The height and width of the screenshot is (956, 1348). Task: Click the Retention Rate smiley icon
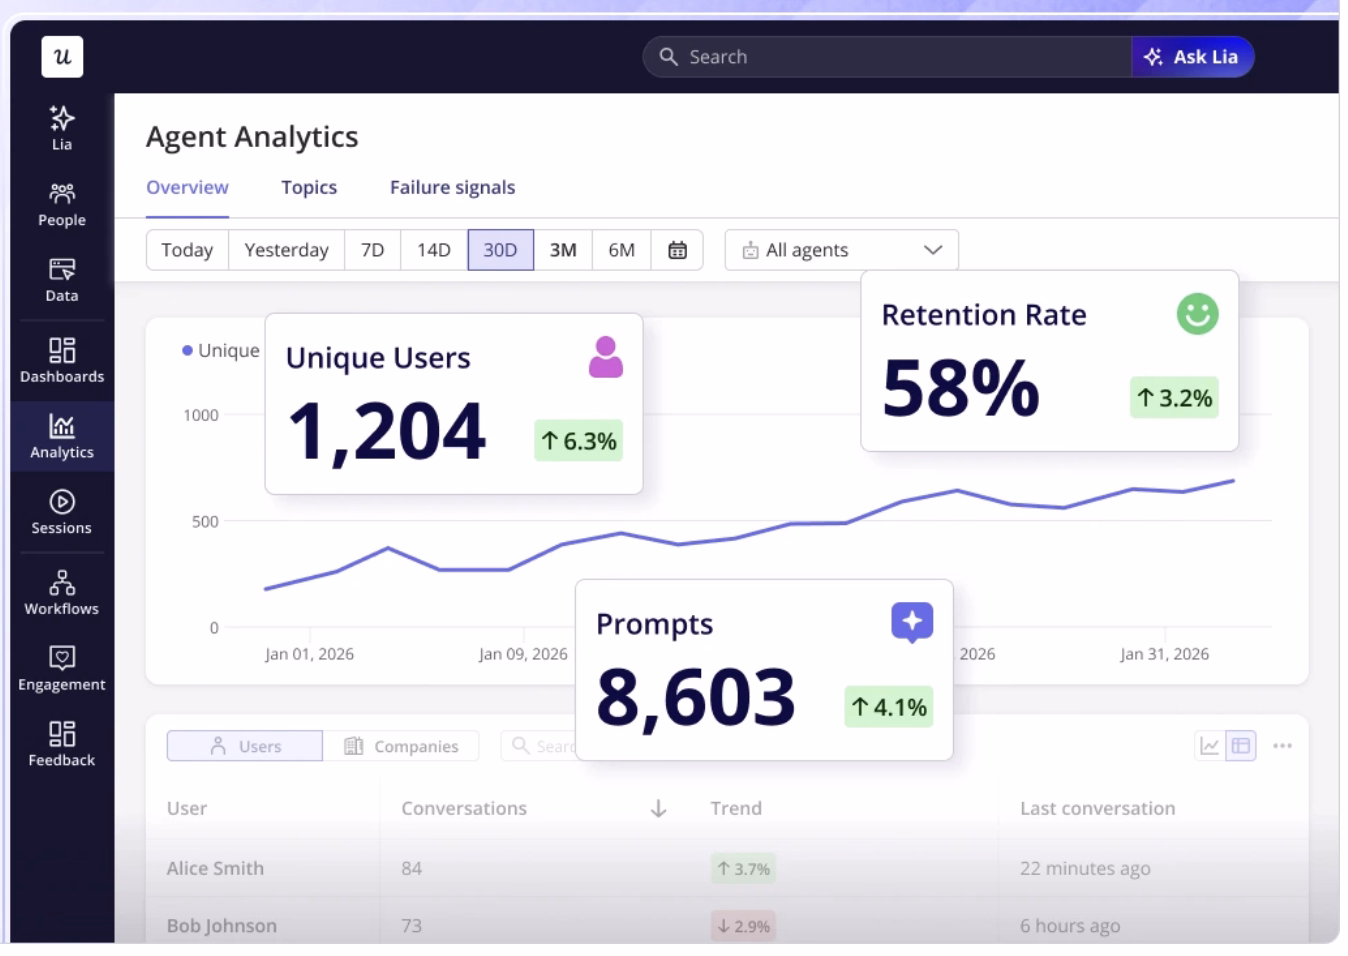[1198, 314]
